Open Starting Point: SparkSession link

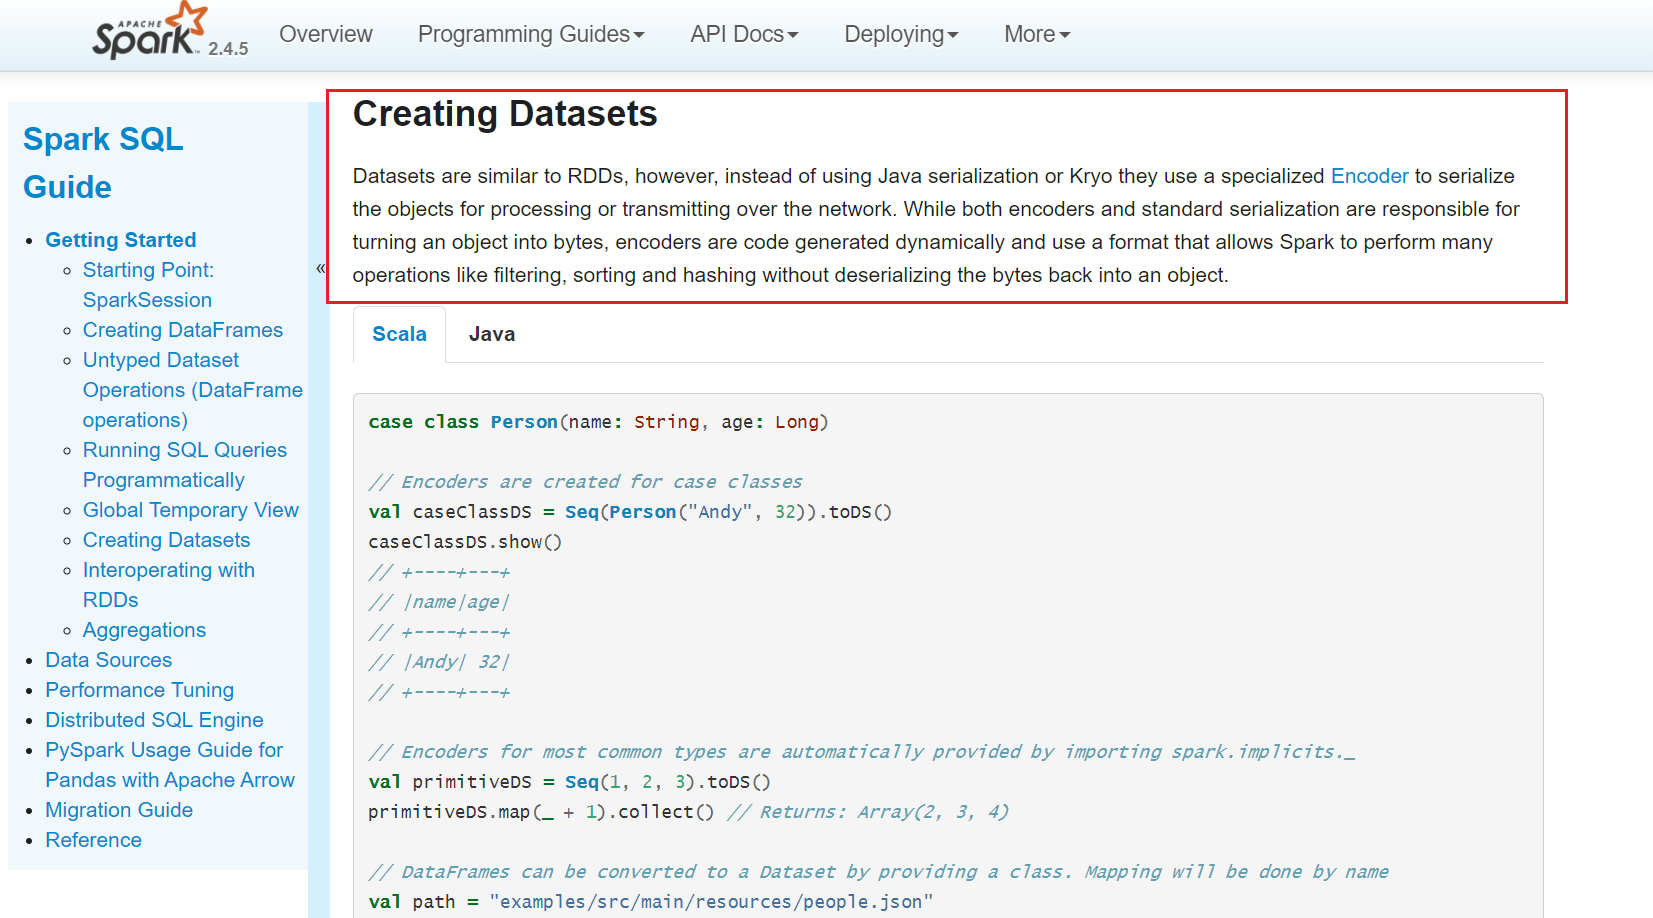148,285
